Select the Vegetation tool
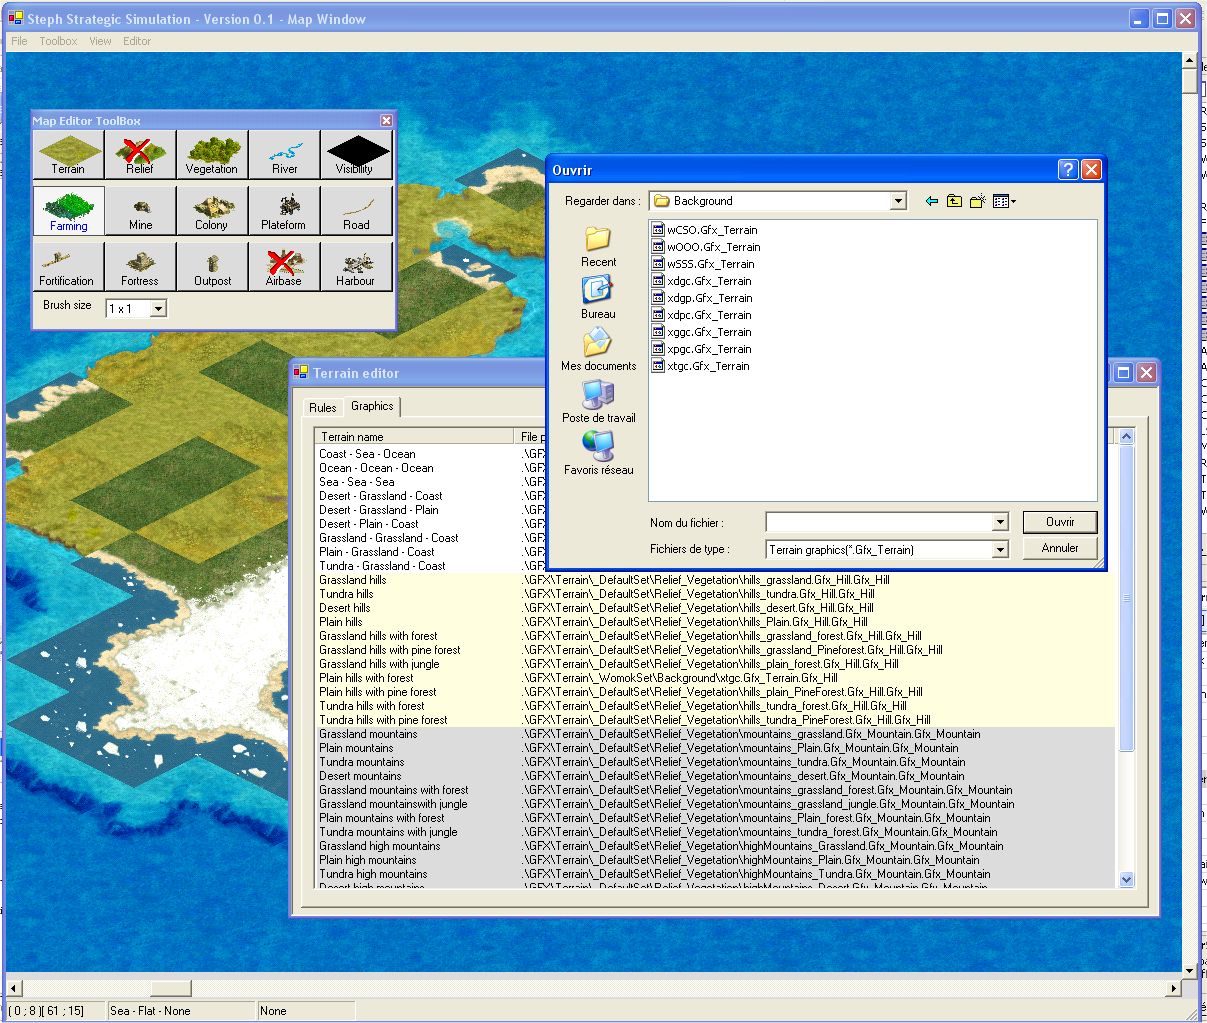Viewport: 1207px width, 1023px height. coord(212,155)
